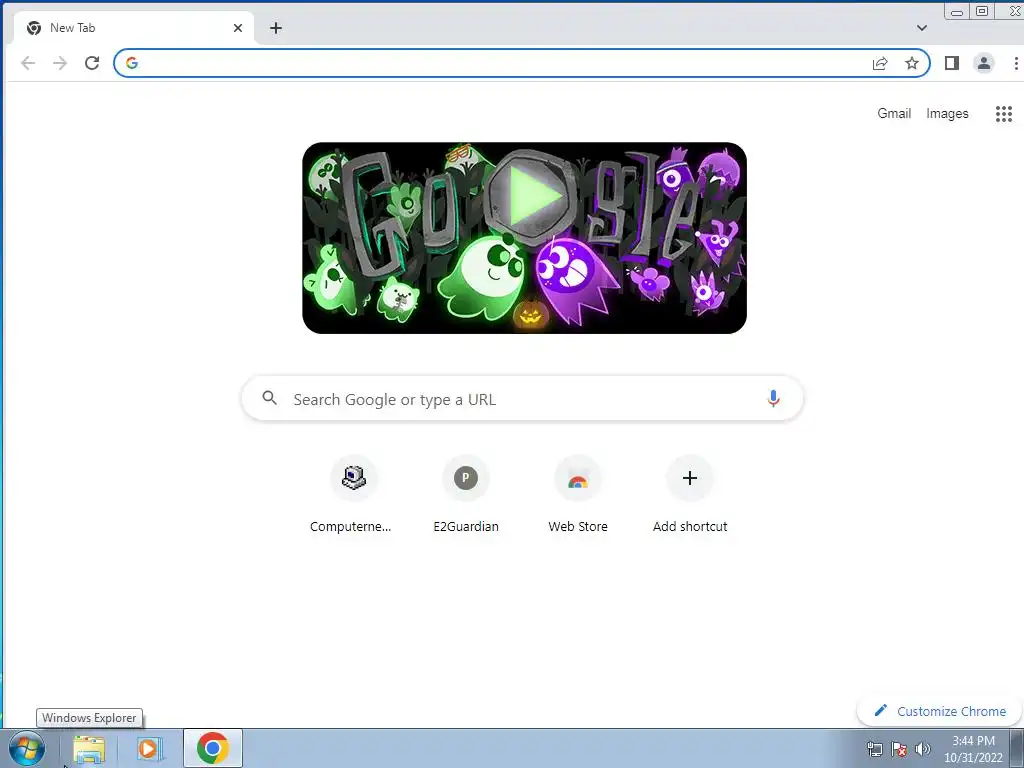Open the E2Guardian shortcut tile

pos(466,496)
